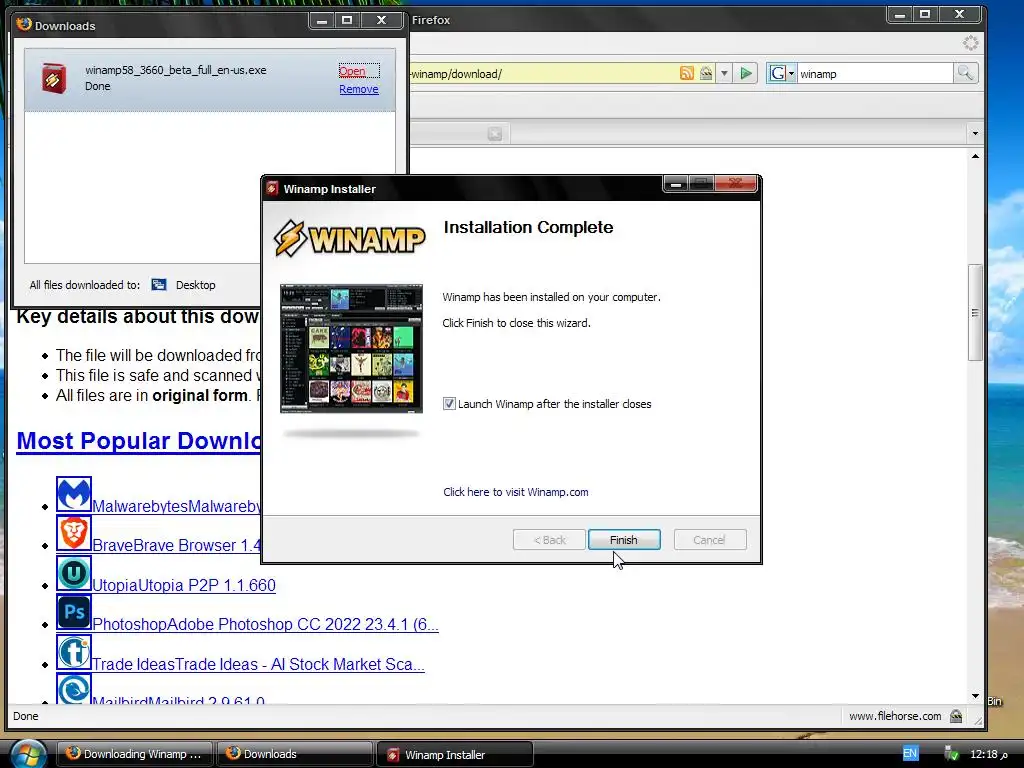Viewport: 1024px width, 768px height.
Task: Click the Firefox icon in Downloads title bar
Action: click(24, 25)
